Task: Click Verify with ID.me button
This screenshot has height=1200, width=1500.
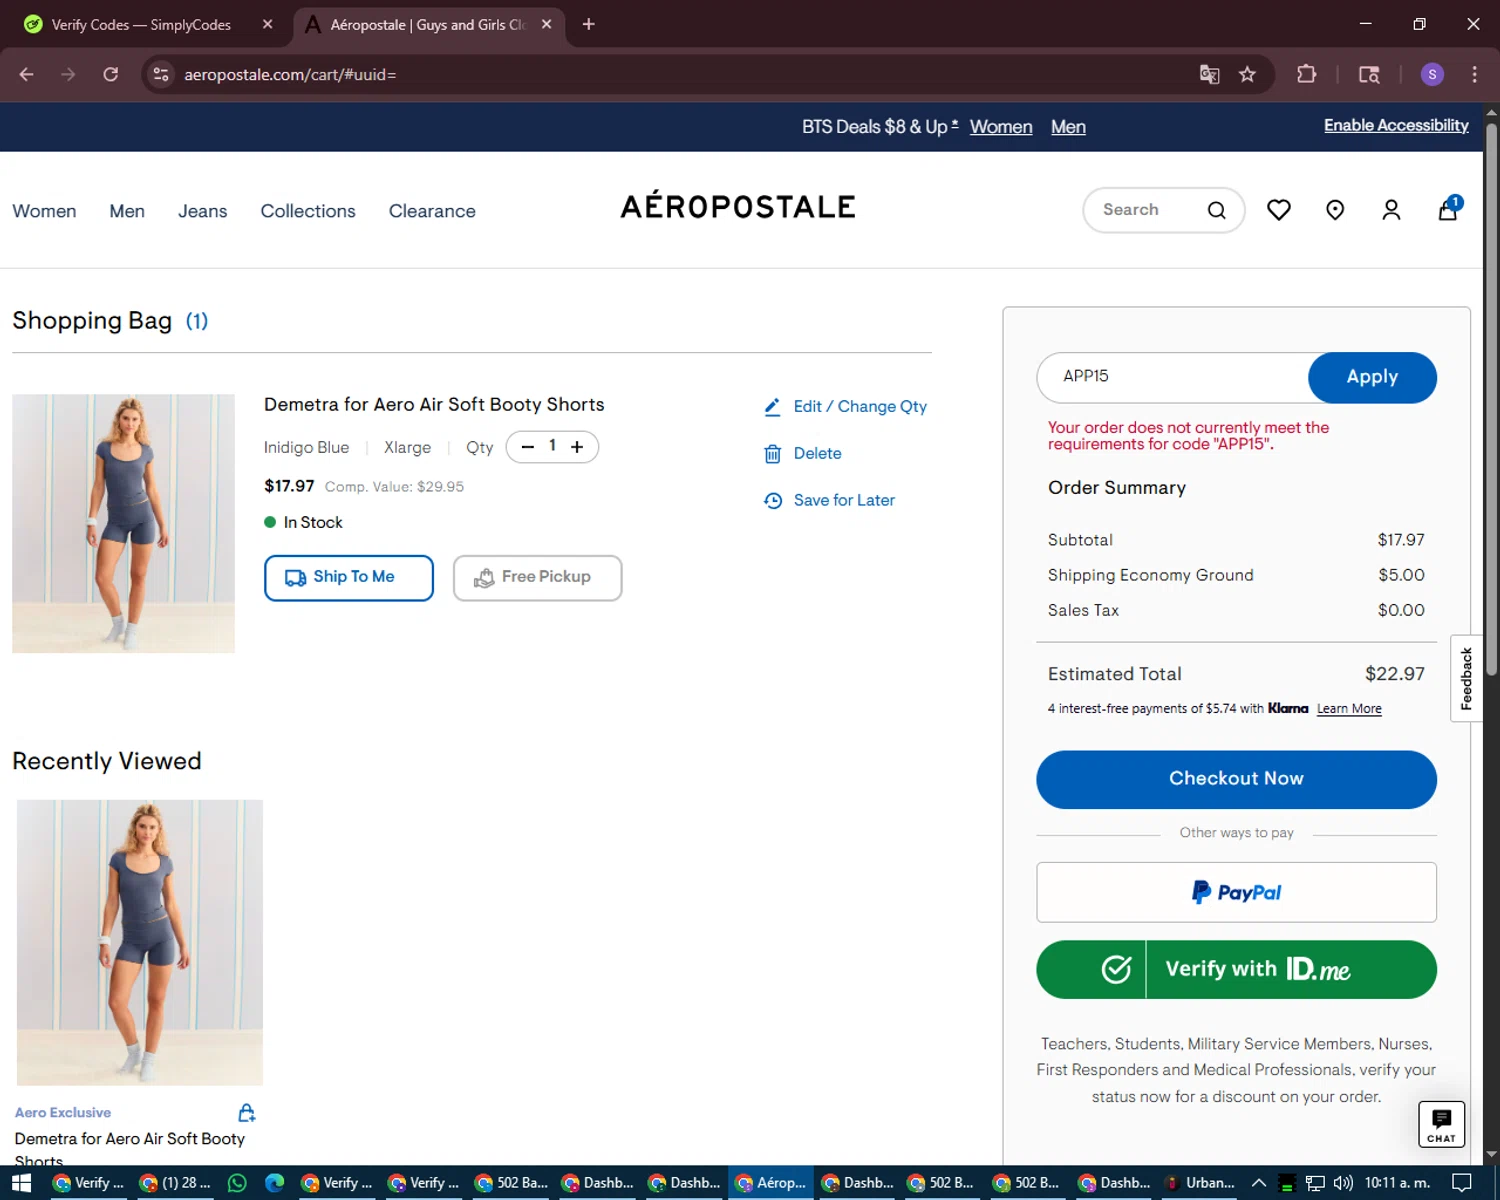Action: [x=1236, y=969]
